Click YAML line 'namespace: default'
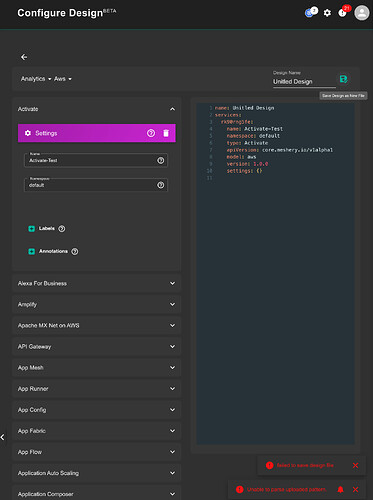373x500 pixels. click(x=253, y=136)
